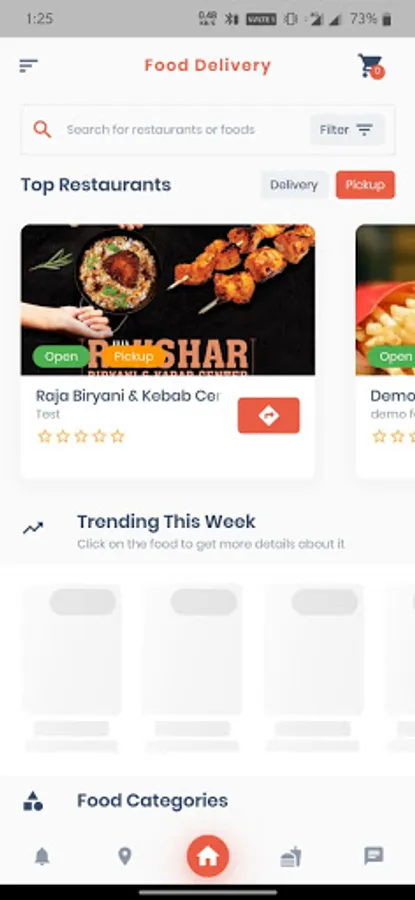Open the map location pin tab
The height and width of the screenshot is (900, 415).
[125, 856]
